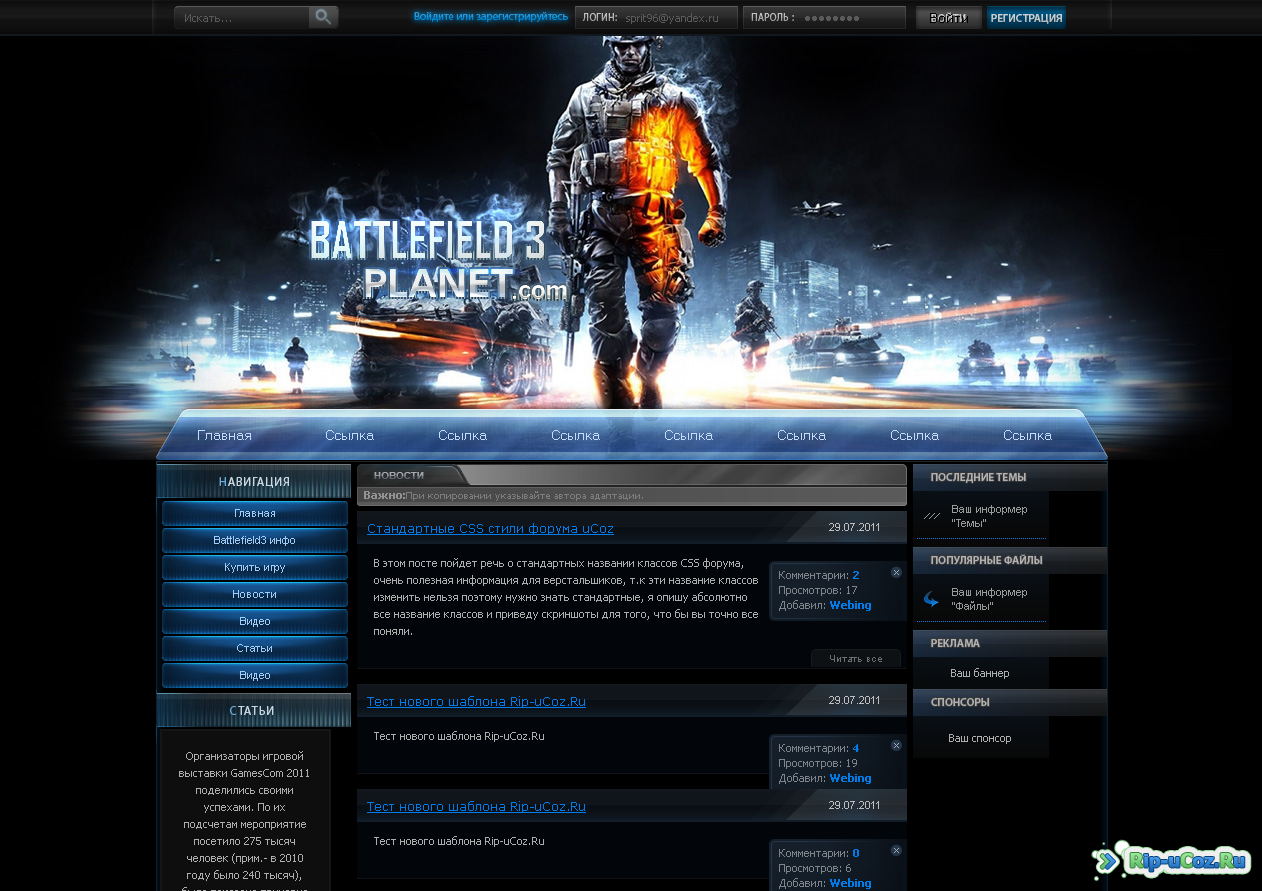Open the Тест нового шаблона post with 0 comments
The height and width of the screenshot is (891, 1262).
(x=476, y=807)
